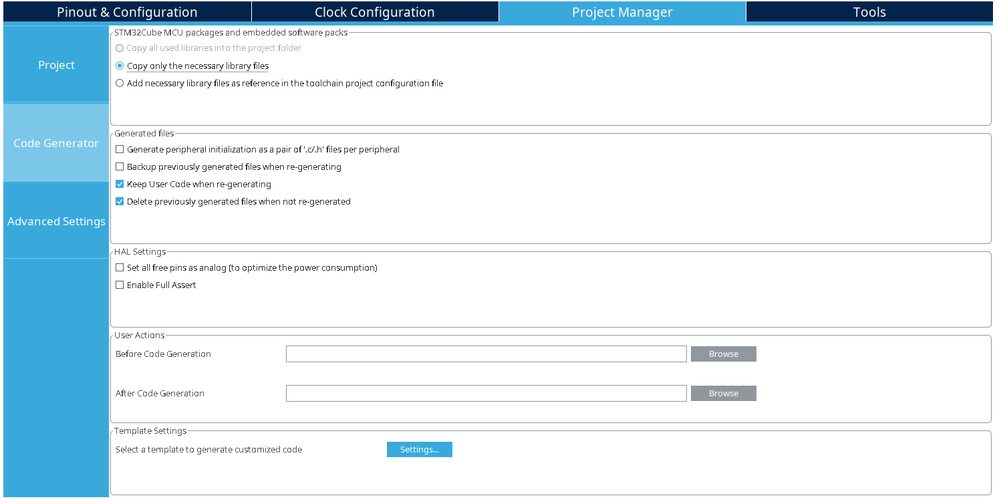Enable backup of previously generated files
999x502 pixels.
pyautogui.click(x=120, y=167)
